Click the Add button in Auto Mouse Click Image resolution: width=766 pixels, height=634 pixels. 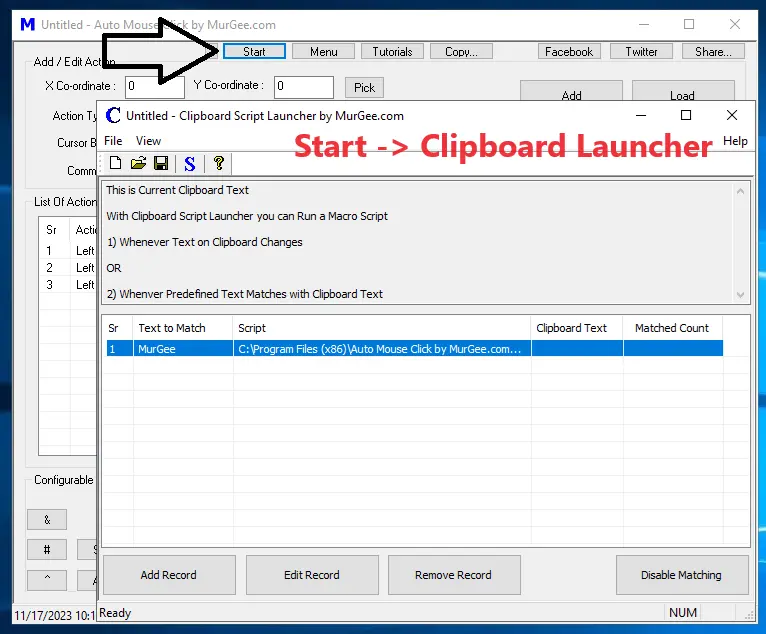click(571, 91)
